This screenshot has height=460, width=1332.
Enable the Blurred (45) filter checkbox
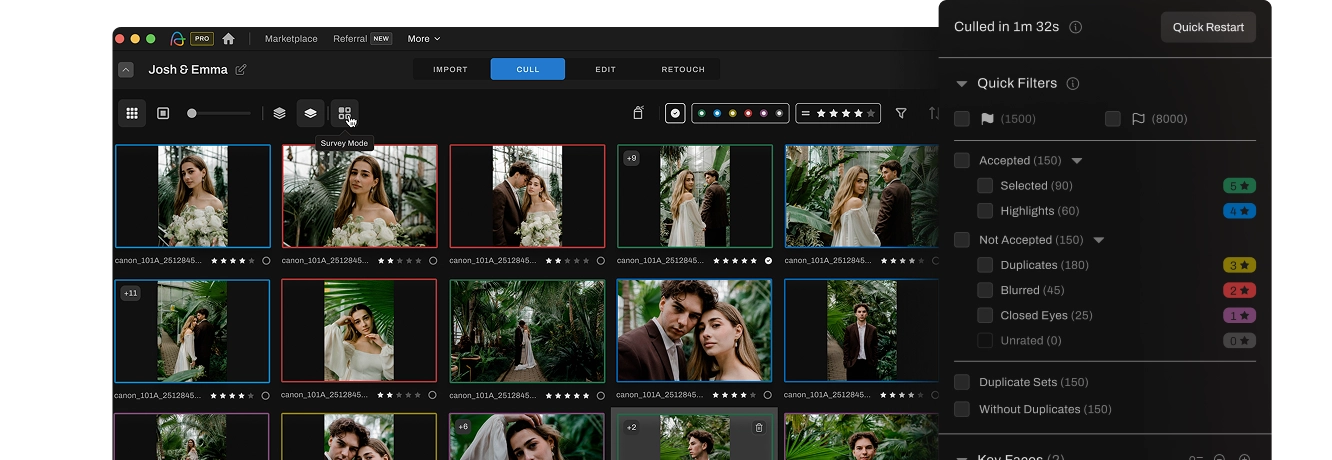[985, 291]
